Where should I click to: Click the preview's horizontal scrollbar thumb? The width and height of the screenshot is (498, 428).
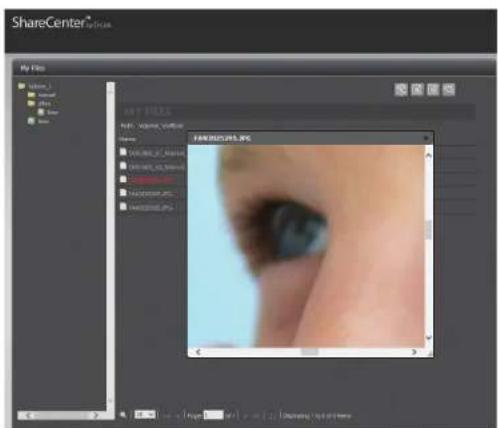coord(310,352)
